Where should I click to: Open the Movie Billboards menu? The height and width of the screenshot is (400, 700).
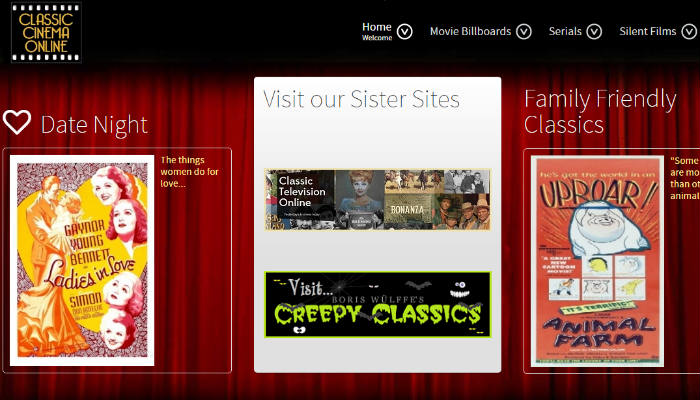point(470,31)
